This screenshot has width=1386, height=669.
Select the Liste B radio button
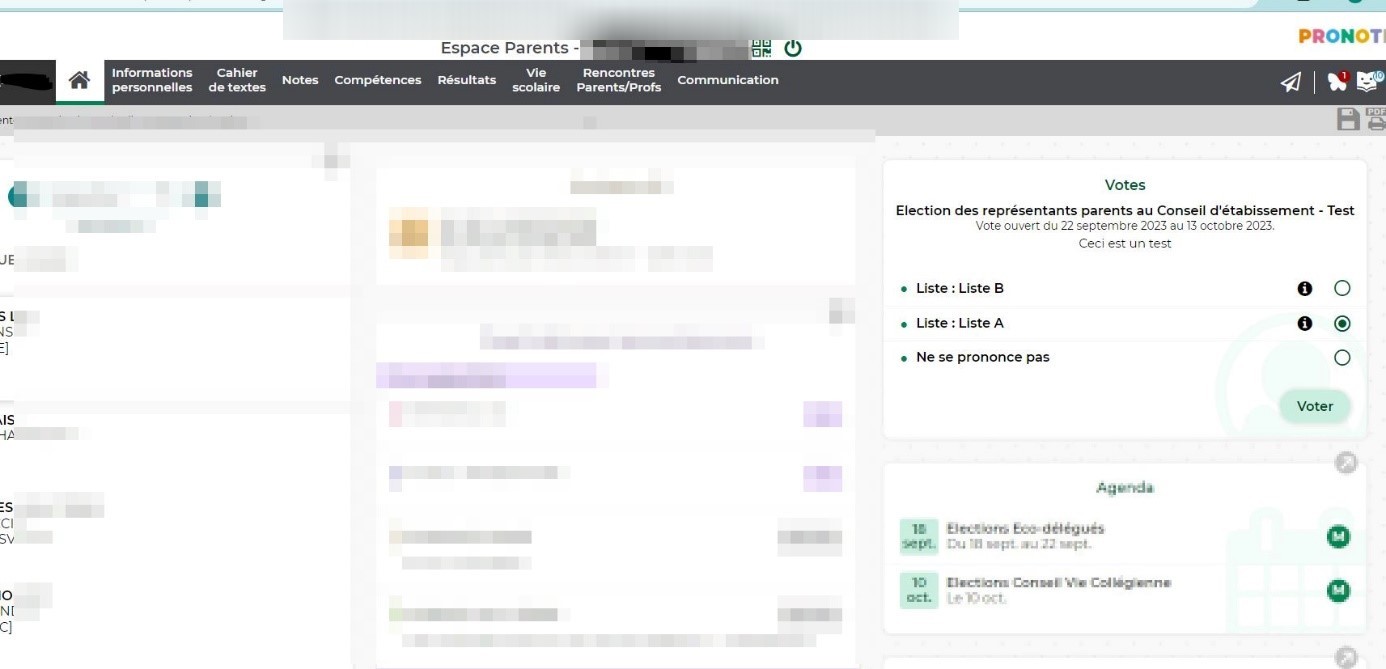[1342, 289]
